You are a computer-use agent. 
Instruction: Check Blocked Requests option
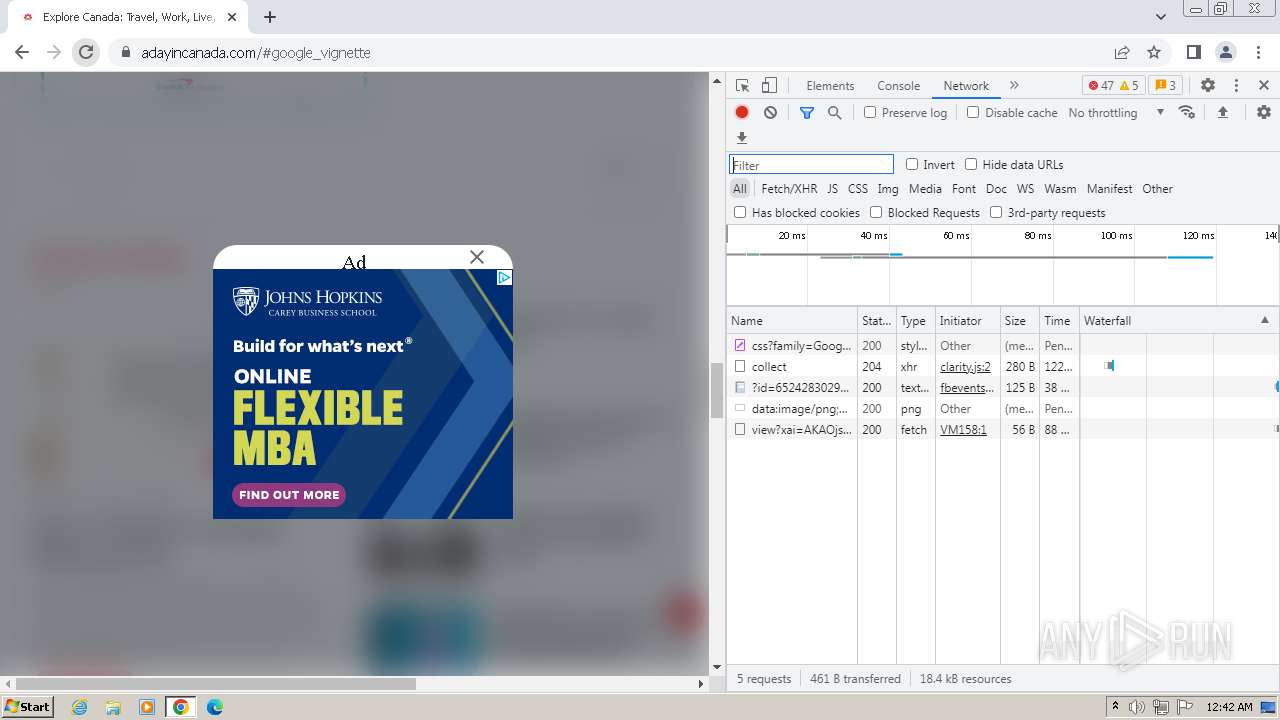click(876, 212)
